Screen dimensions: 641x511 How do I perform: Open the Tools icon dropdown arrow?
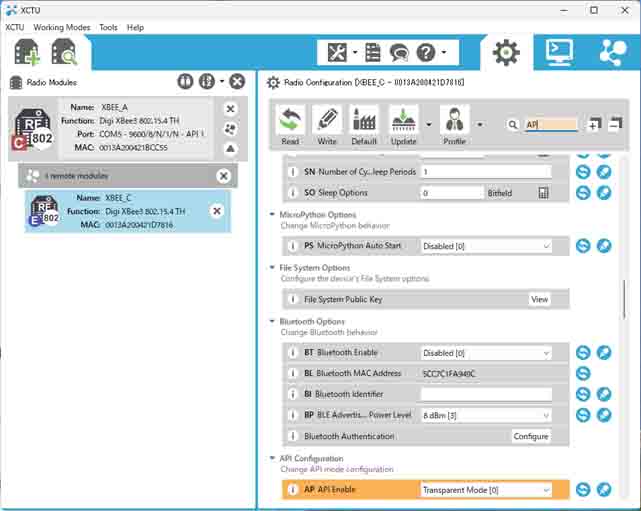coord(354,52)
